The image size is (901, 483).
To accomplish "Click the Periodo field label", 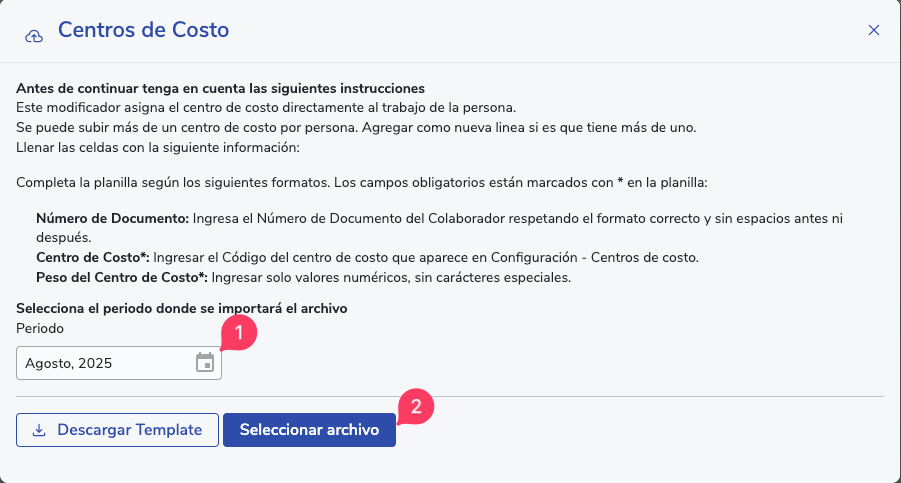I will click(x=40, y=327).
